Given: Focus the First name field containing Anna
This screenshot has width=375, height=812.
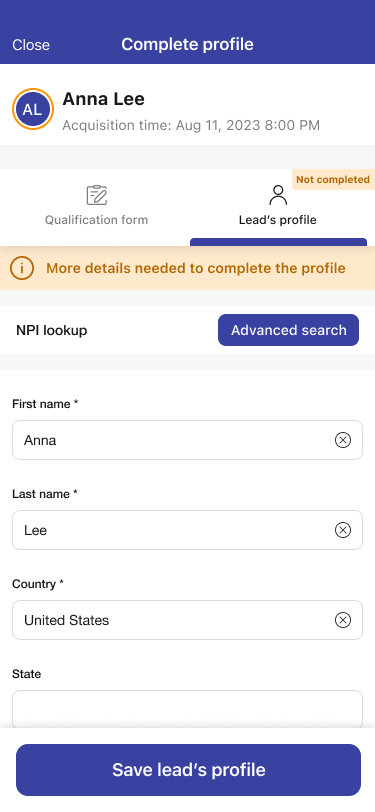Looking at the screenshot, I should tap(188, 440).
